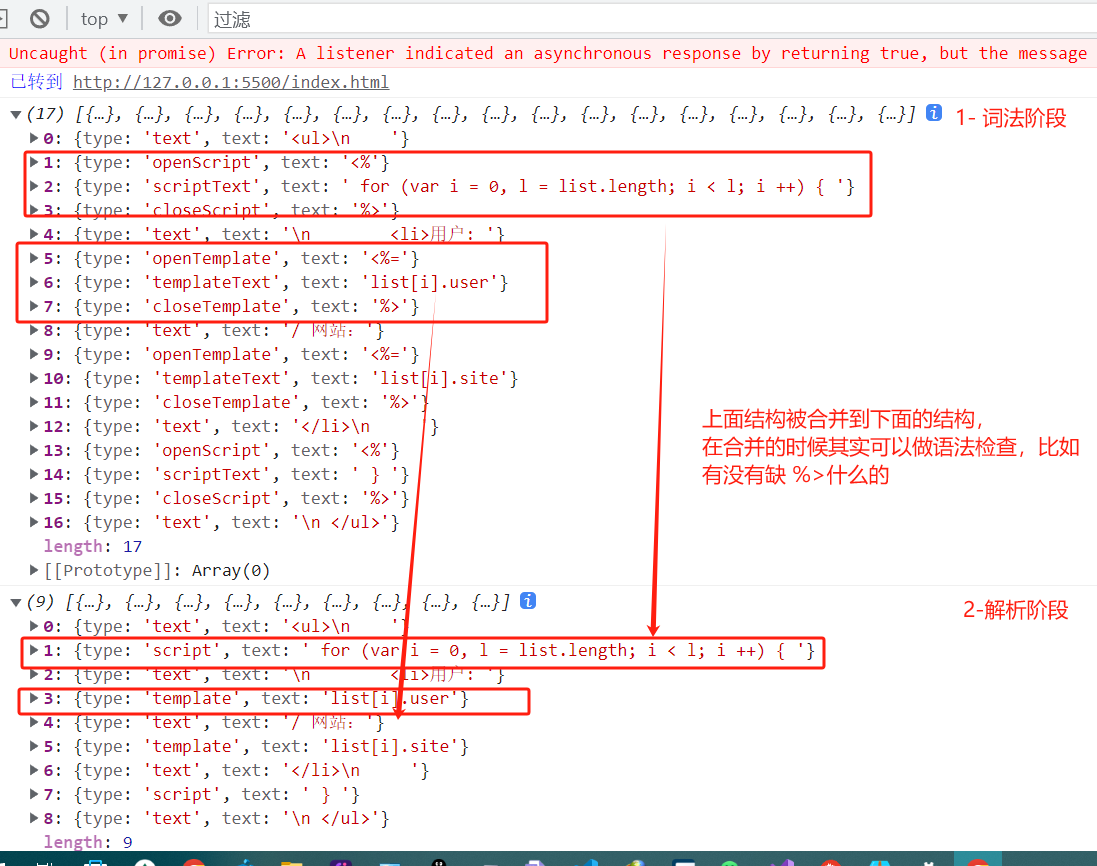Image resolution: width=1097 pixels, height=866 pixels.
Task: Expand [[Prototype]]: Array(0) of first array
Action: [34, 570]
